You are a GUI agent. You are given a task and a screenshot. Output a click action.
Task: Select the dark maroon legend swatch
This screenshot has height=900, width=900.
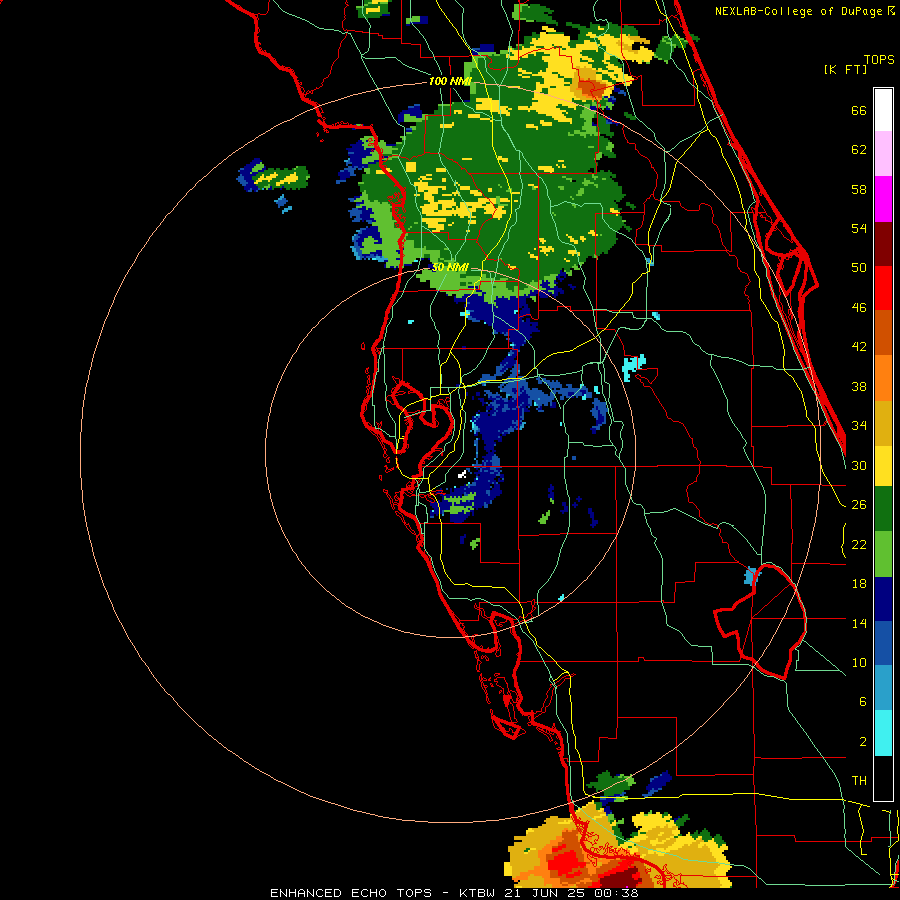(883, 244)
